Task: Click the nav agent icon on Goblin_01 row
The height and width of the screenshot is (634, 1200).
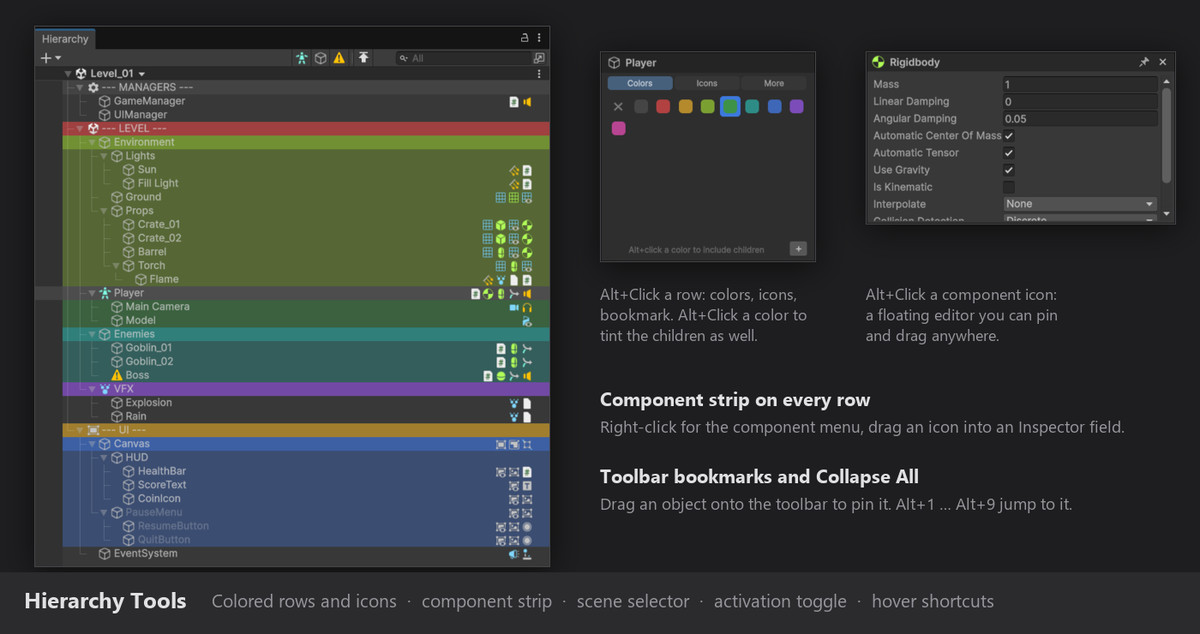Action: pyautogui.click(x=527, y=348)
